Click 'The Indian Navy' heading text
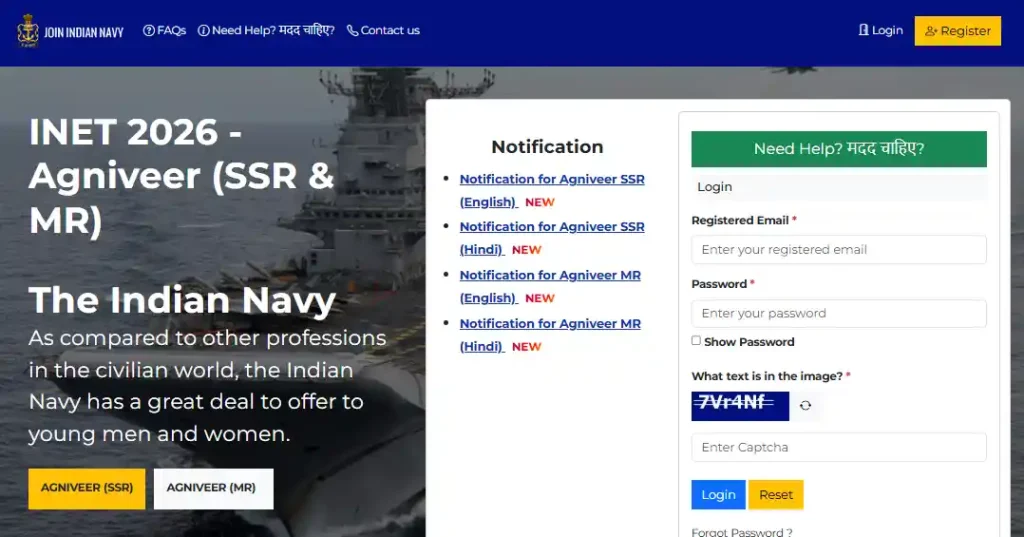1024x537 pixels. pos(182,301)
